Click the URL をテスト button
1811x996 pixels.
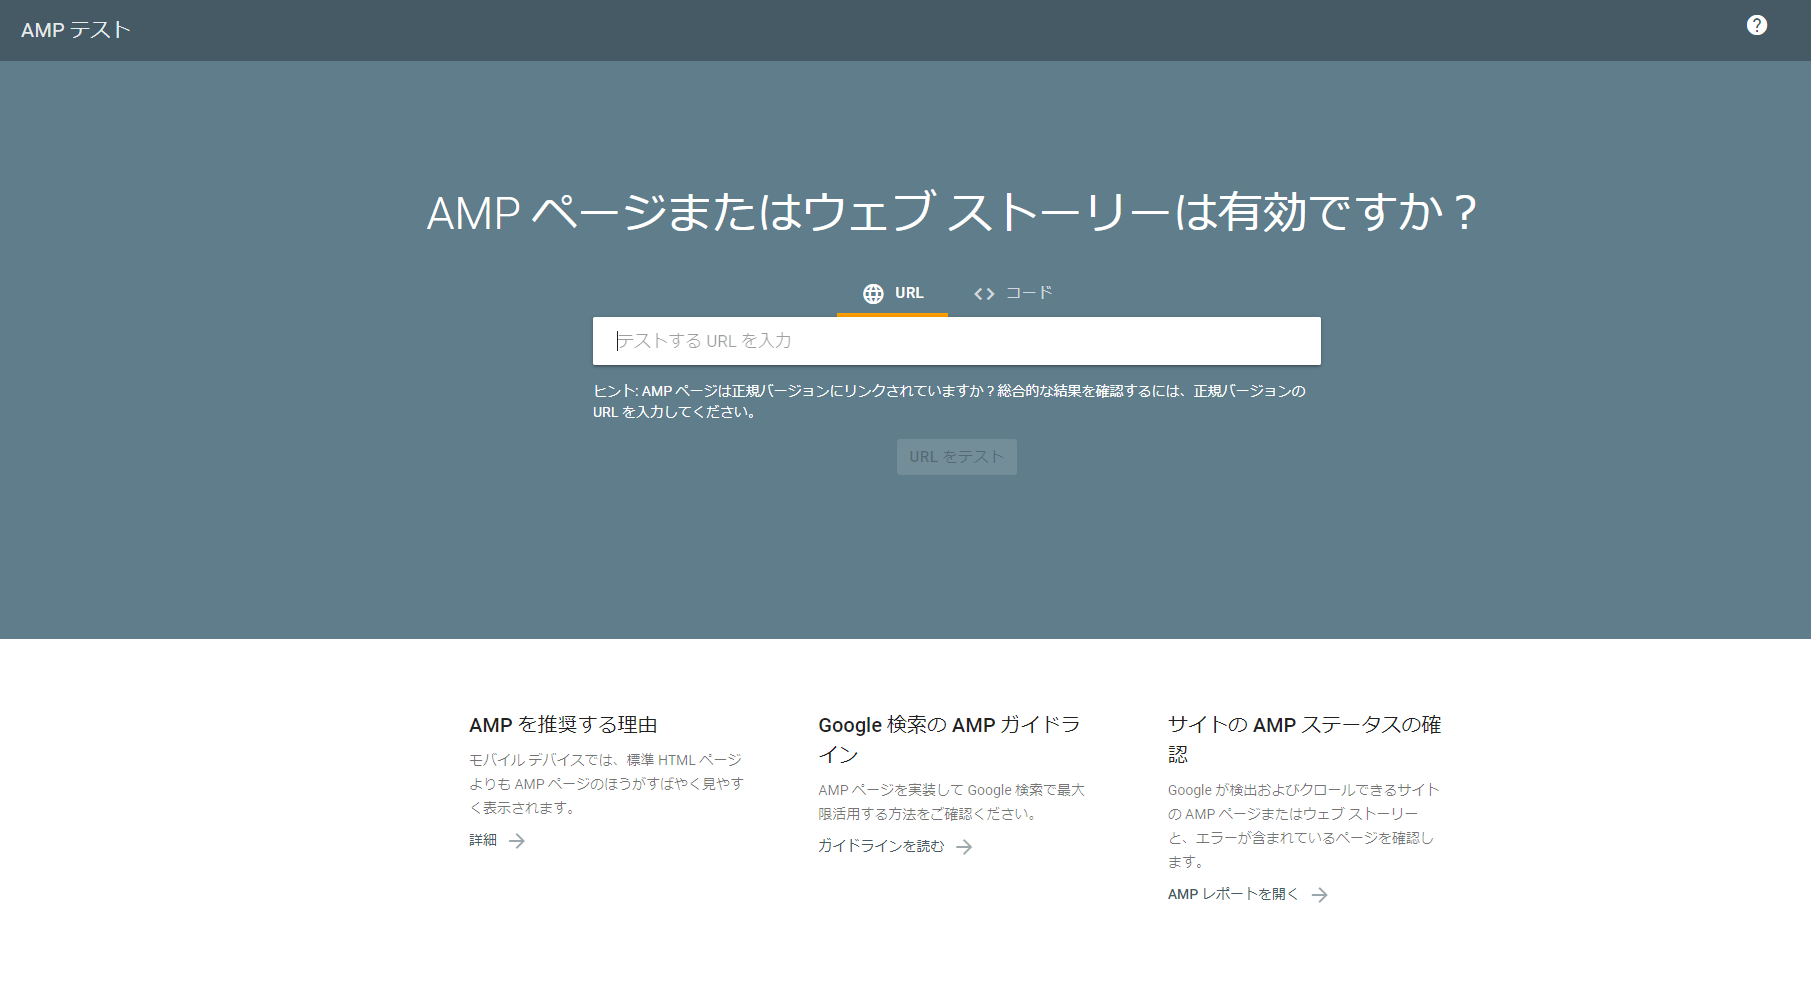click(x=957, y=457)
